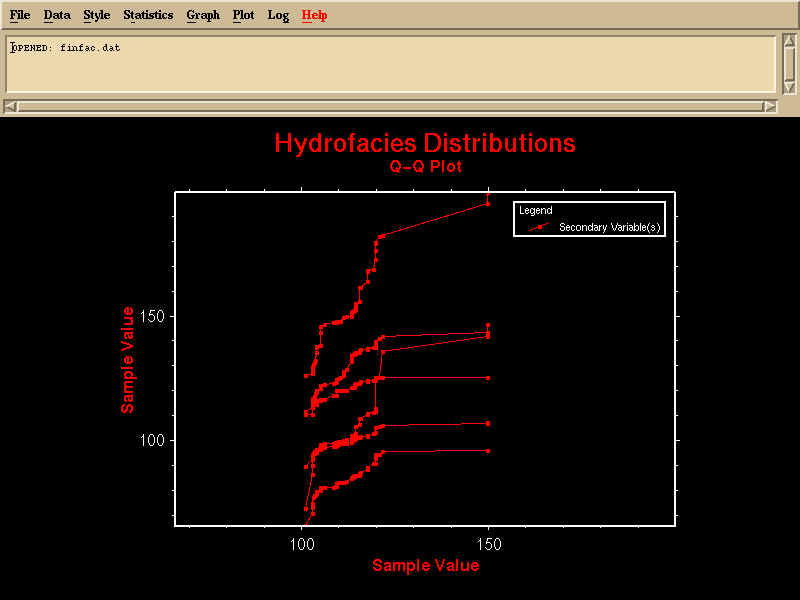Open the File menu
Screen dimensions: 800x600
coord(20,15)
